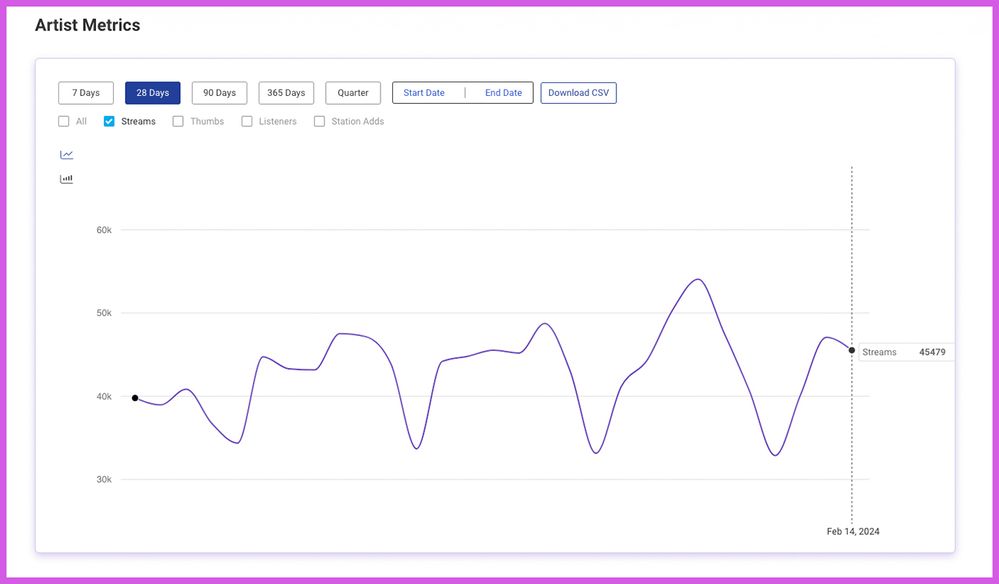Enable the Listeners checkbox
999x584 pixels.
(x=247, y=122)
